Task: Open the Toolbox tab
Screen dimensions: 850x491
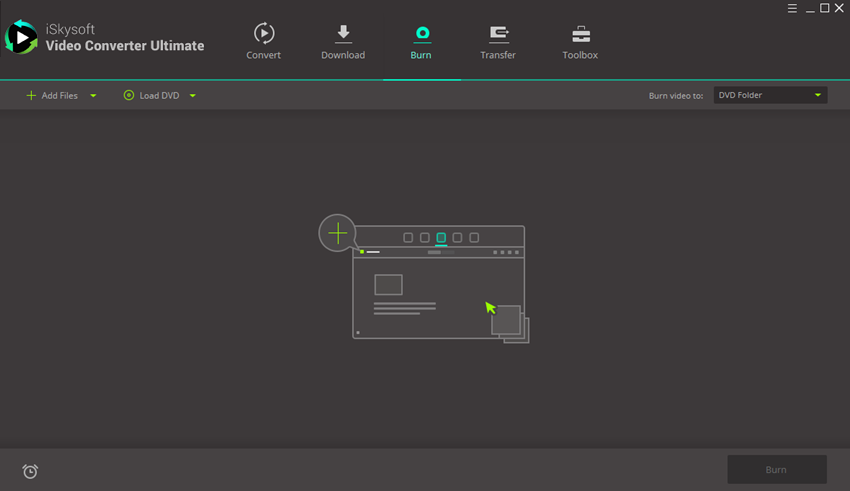Action: coord(580,42)
